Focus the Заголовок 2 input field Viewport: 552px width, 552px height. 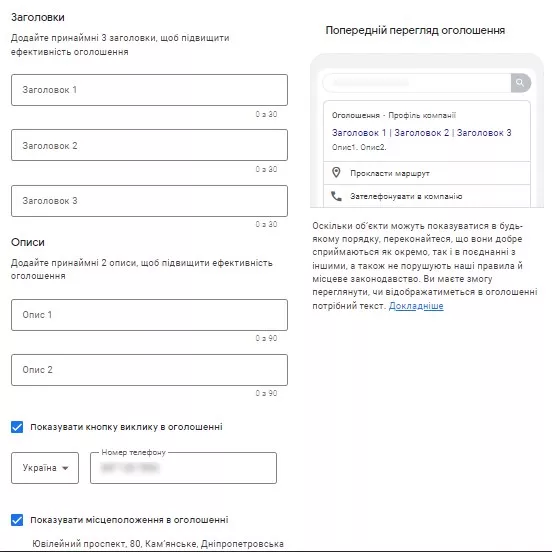[149, 145]
